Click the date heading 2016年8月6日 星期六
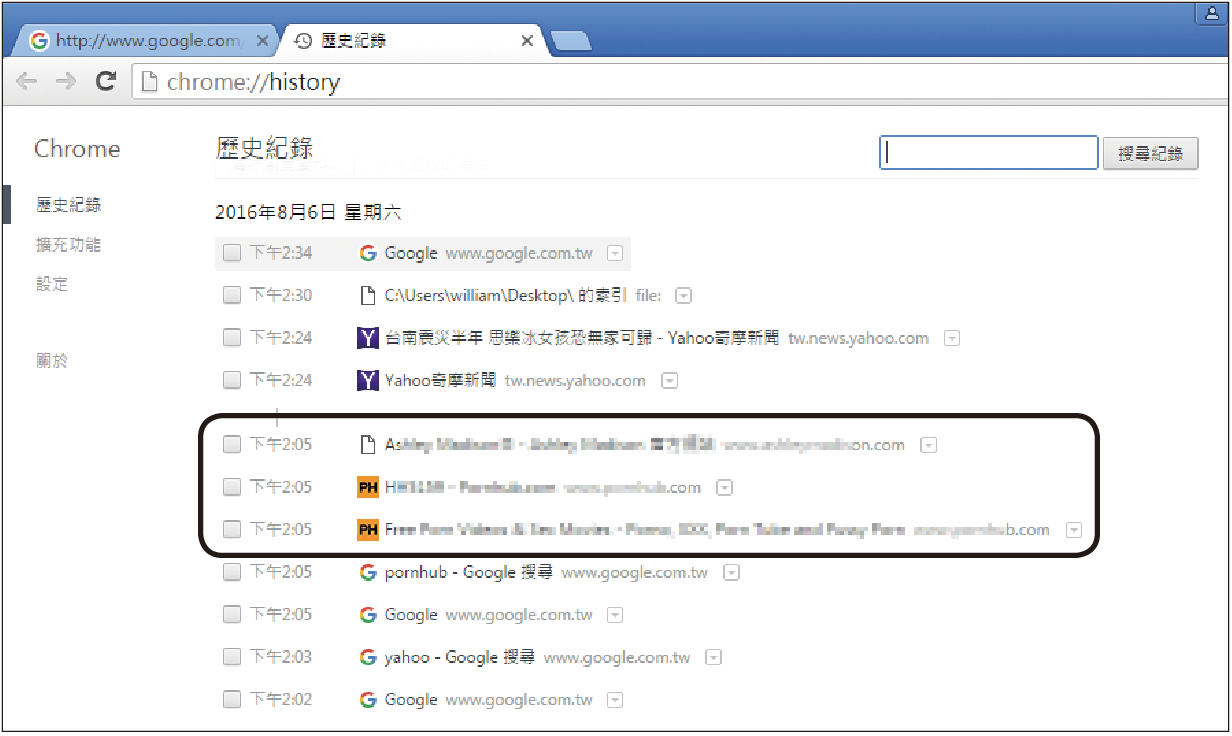 point(308,213)
